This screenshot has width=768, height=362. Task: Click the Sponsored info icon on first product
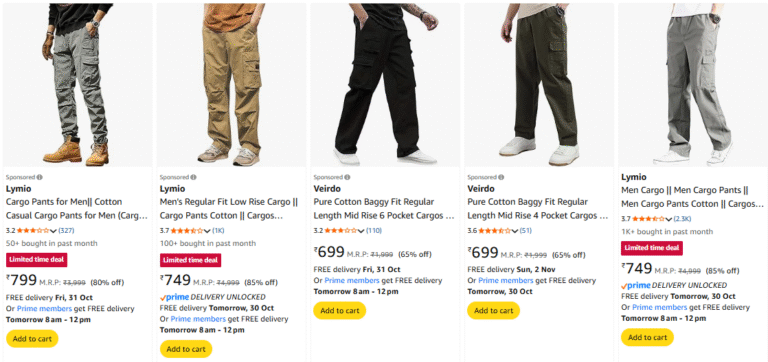point(39,177)
